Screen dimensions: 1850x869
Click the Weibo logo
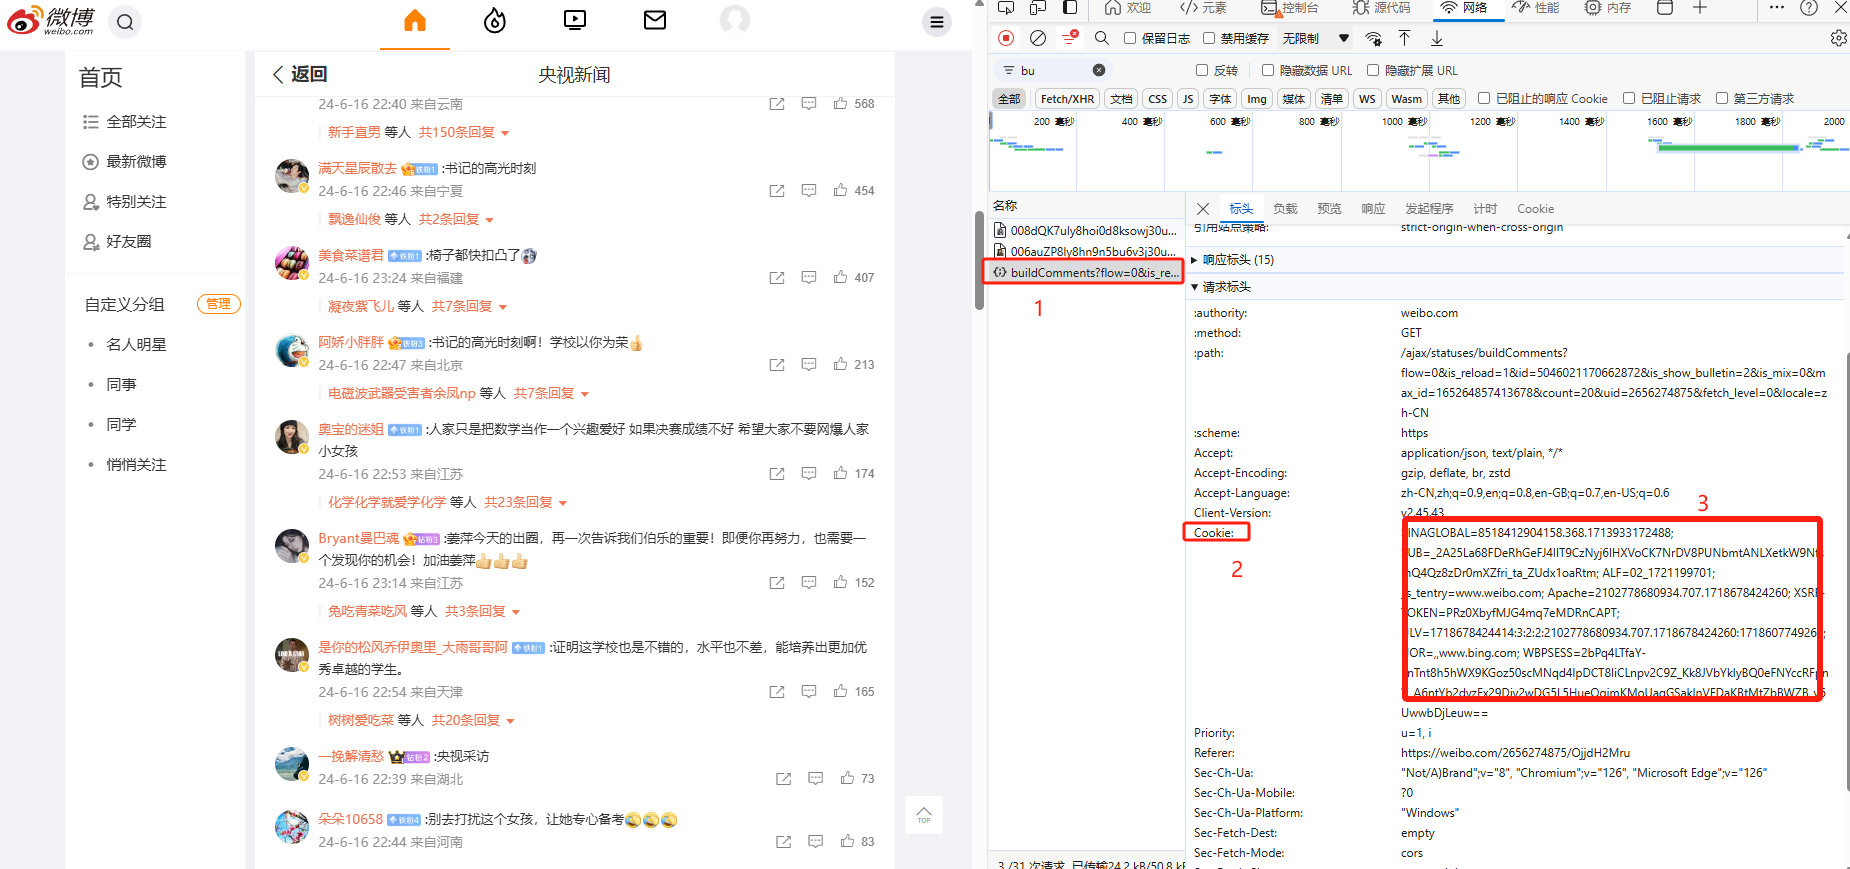(50, 20)
